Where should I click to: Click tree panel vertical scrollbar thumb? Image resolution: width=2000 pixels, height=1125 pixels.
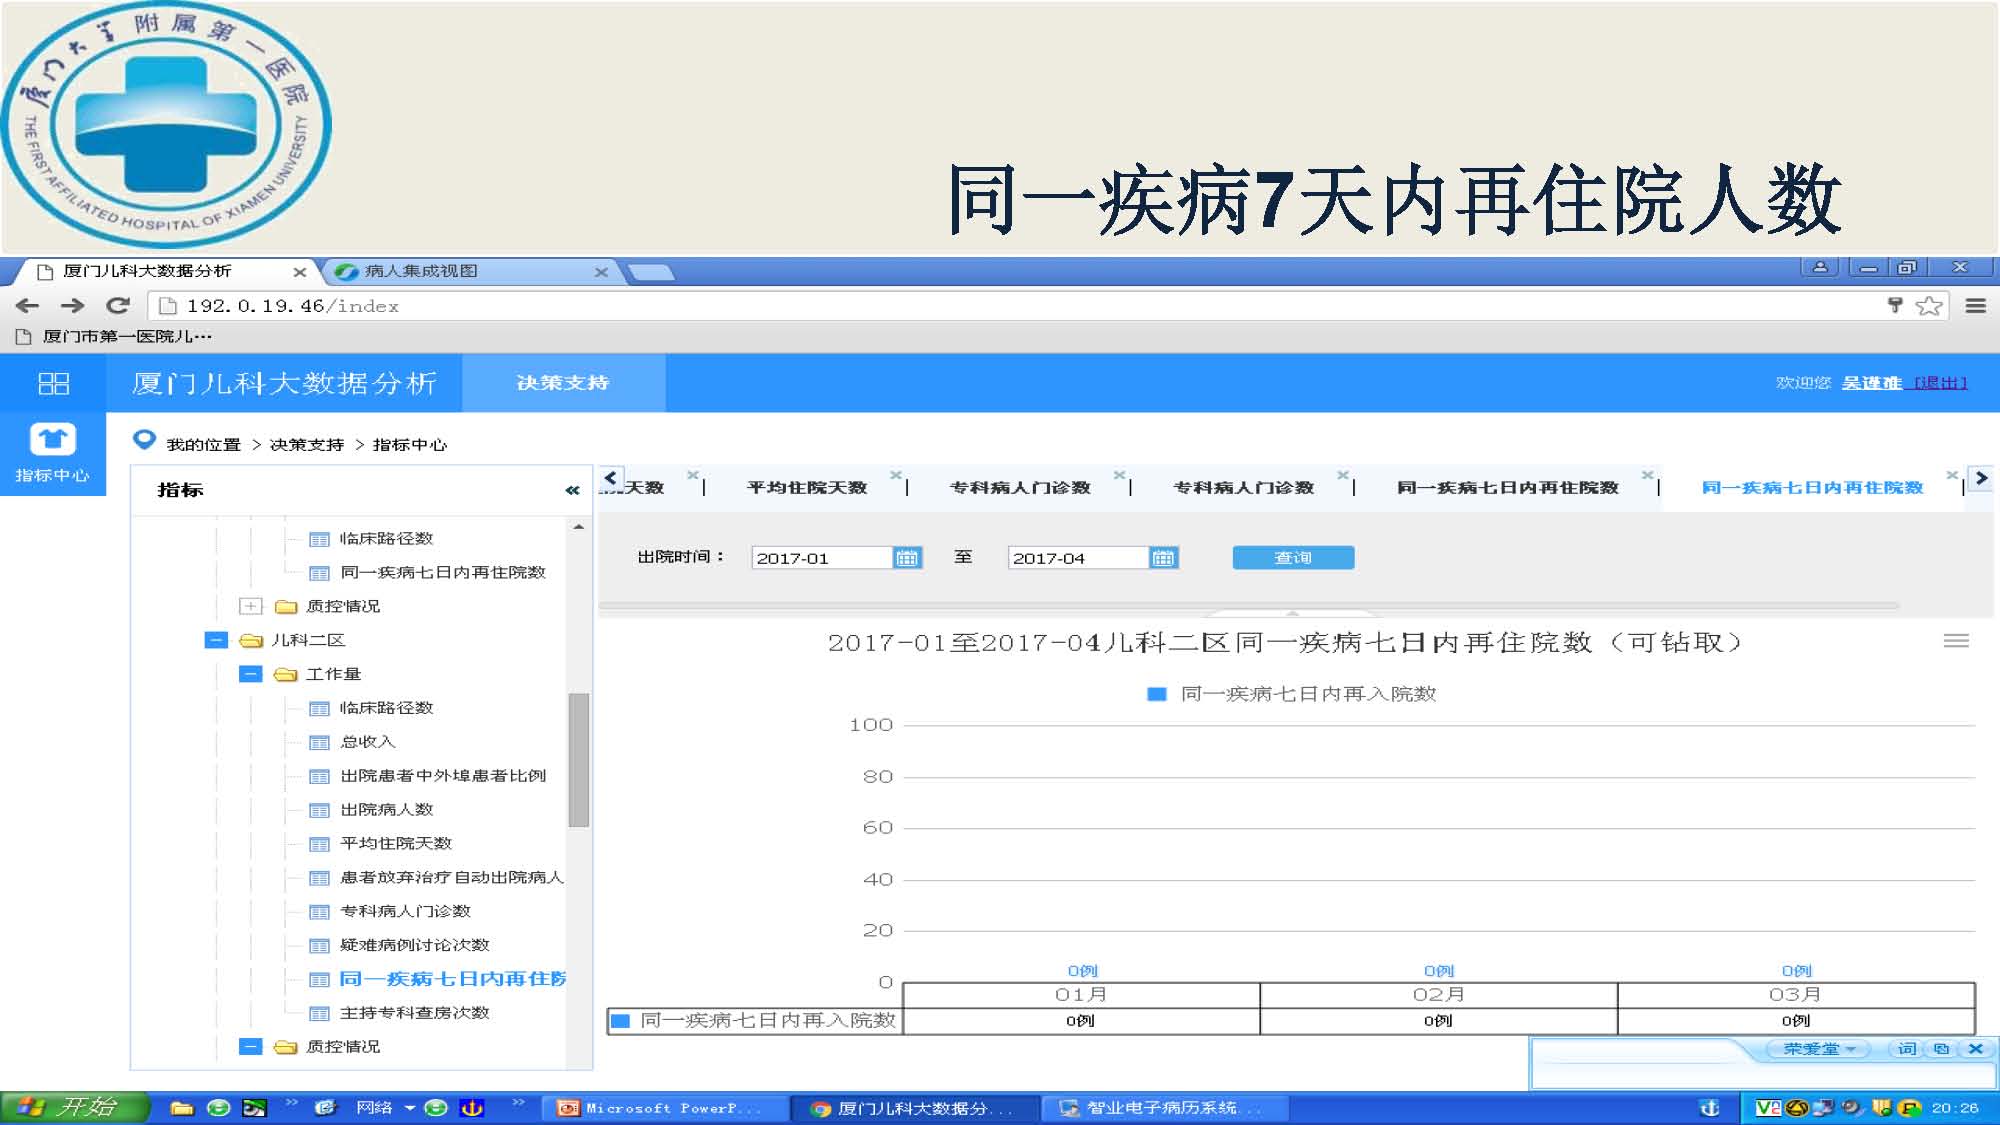[x=578, y=760]
